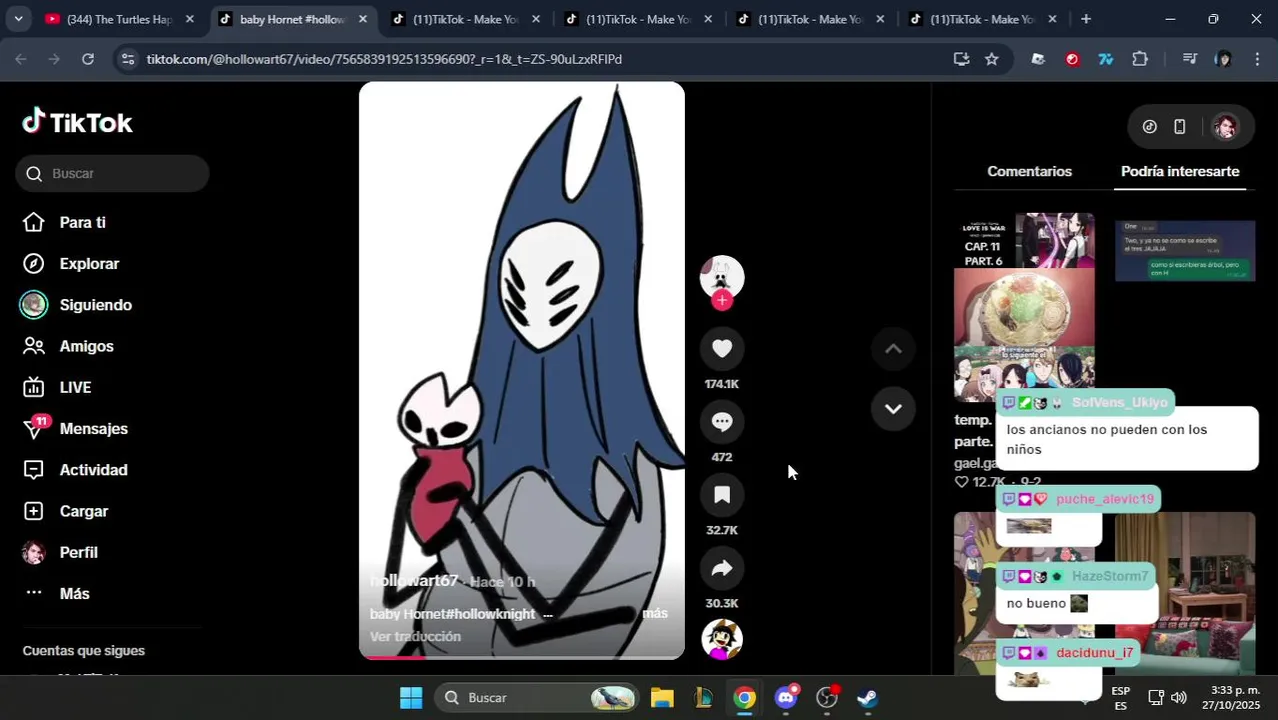The image size is (1278, 720).
Task: Open volume control in system tray
Action: (1179, 697)
